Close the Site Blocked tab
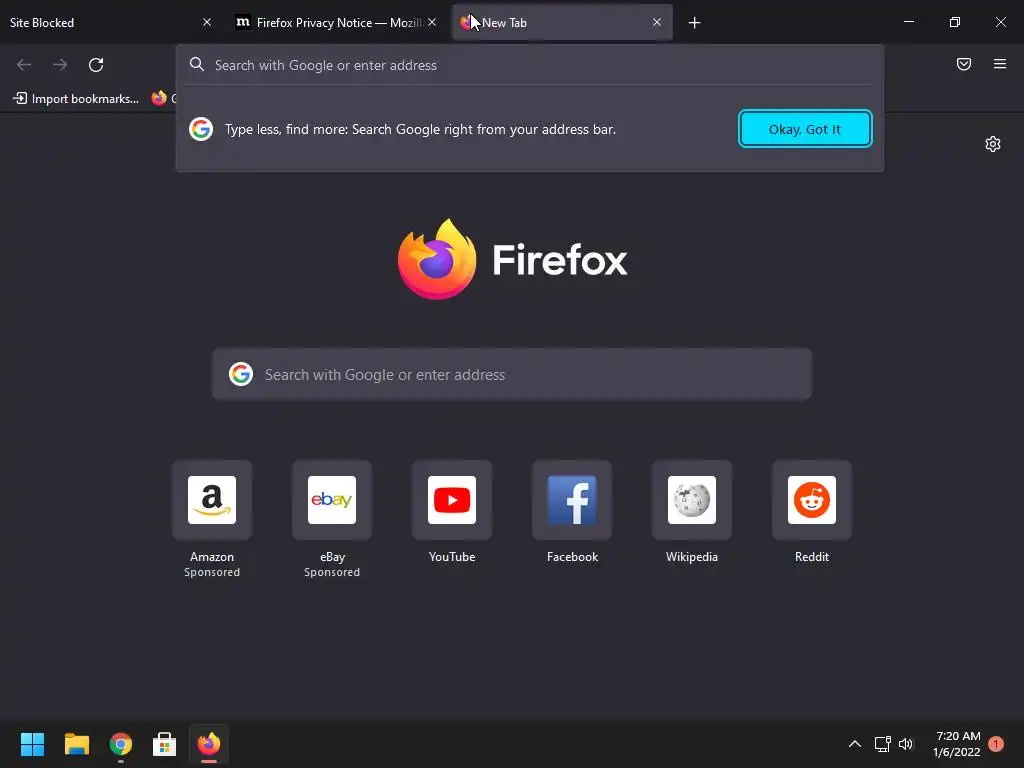This screenshot has width=1024, height=768. point(207,22)
